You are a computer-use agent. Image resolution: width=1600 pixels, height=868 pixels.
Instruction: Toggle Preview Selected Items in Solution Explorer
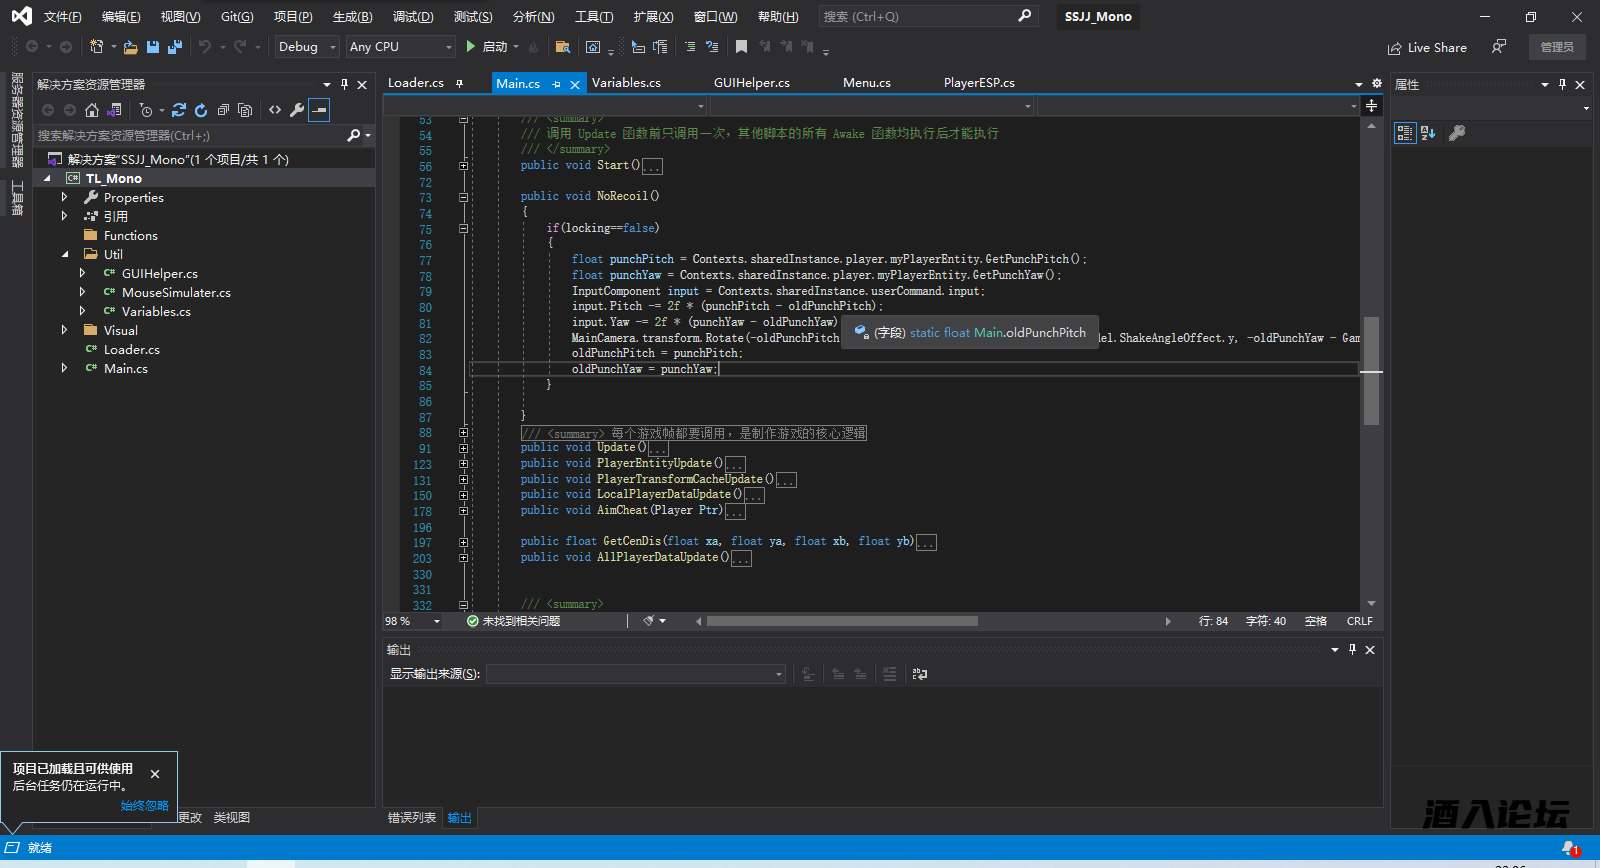tap(319, 110)
